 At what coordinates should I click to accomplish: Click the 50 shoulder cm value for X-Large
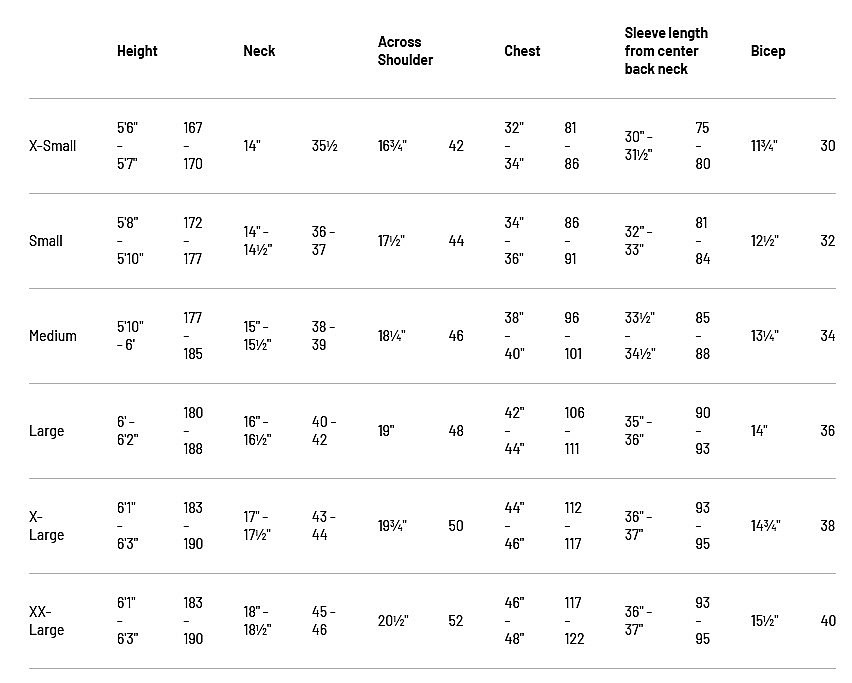(456, 526)
